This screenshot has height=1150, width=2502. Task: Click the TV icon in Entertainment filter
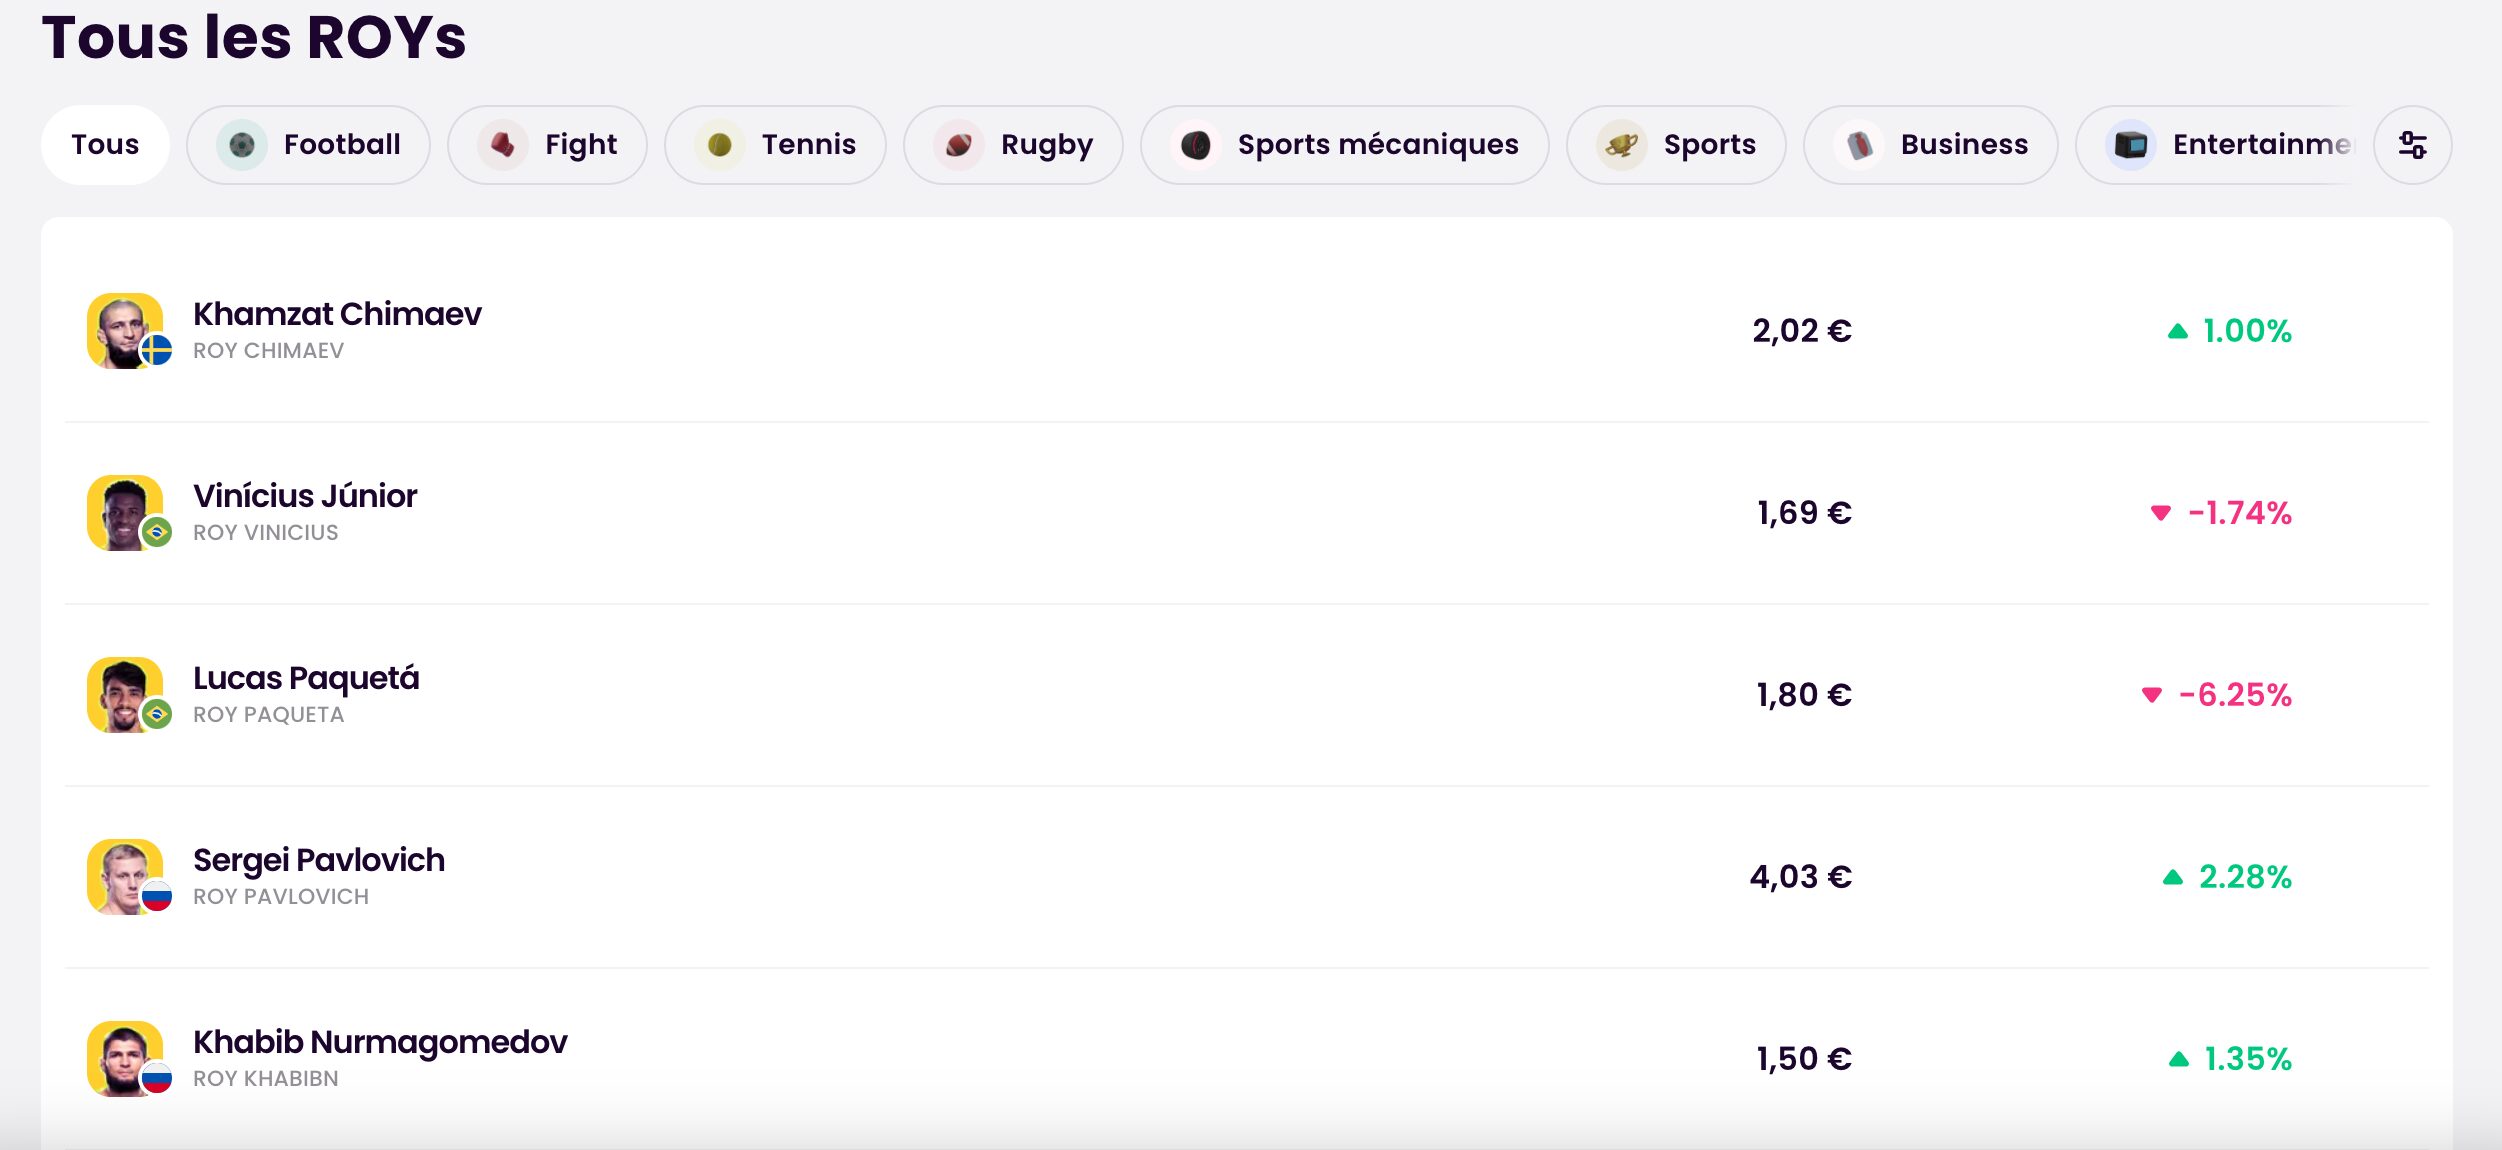[2130, 145]
